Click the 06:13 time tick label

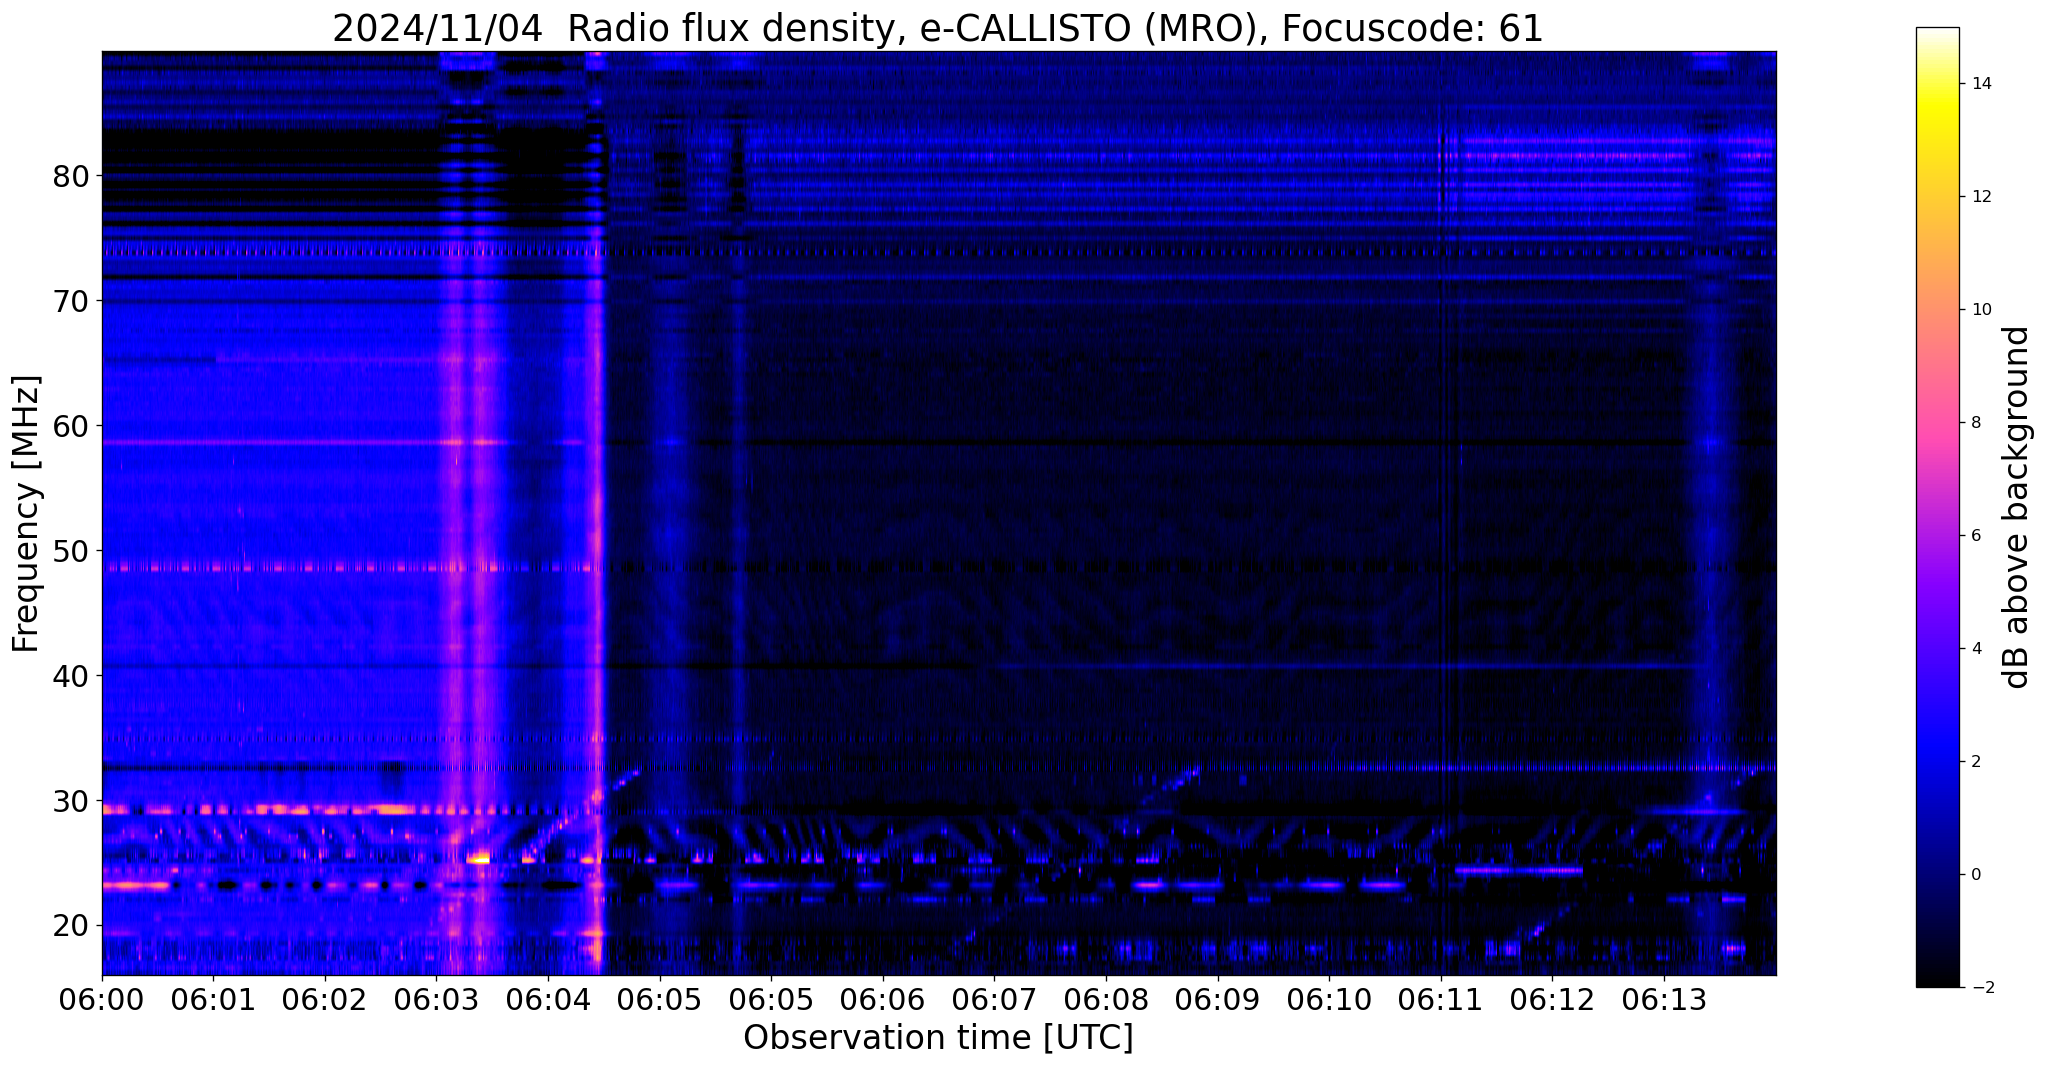[x=1664, y=1000]
